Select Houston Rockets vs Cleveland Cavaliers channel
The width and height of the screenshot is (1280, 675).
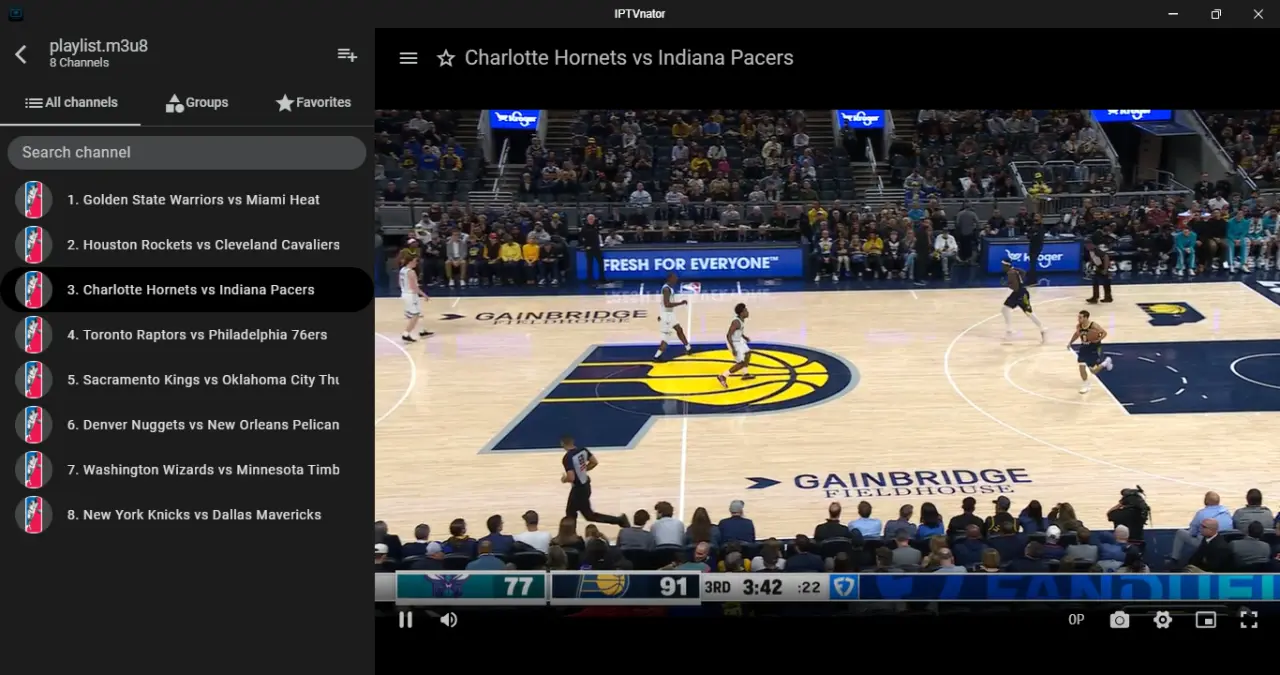pos(187,244)
